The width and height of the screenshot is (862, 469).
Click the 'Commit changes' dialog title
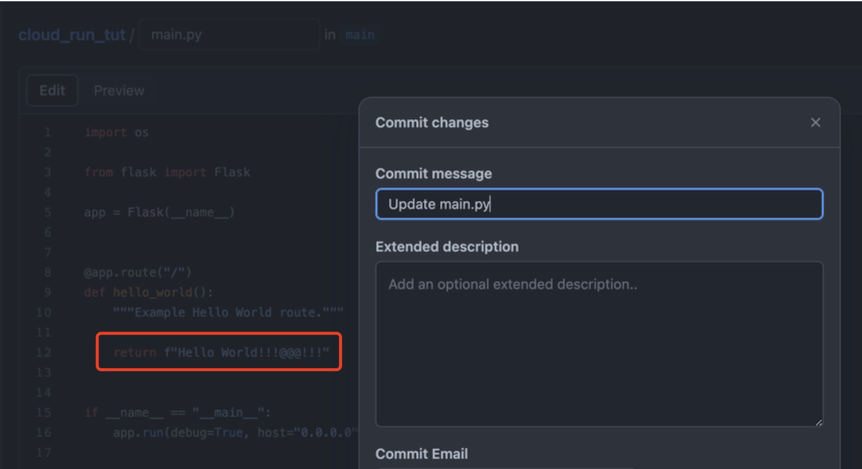tap(432, 123)
